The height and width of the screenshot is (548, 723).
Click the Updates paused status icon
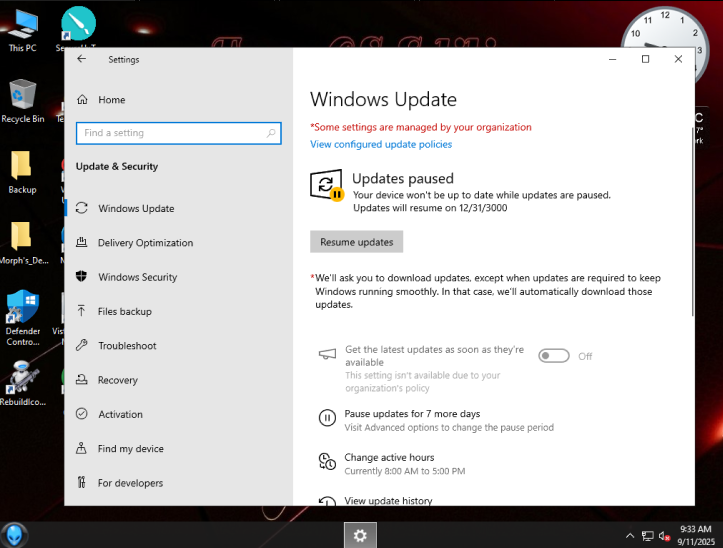[327, 185]
